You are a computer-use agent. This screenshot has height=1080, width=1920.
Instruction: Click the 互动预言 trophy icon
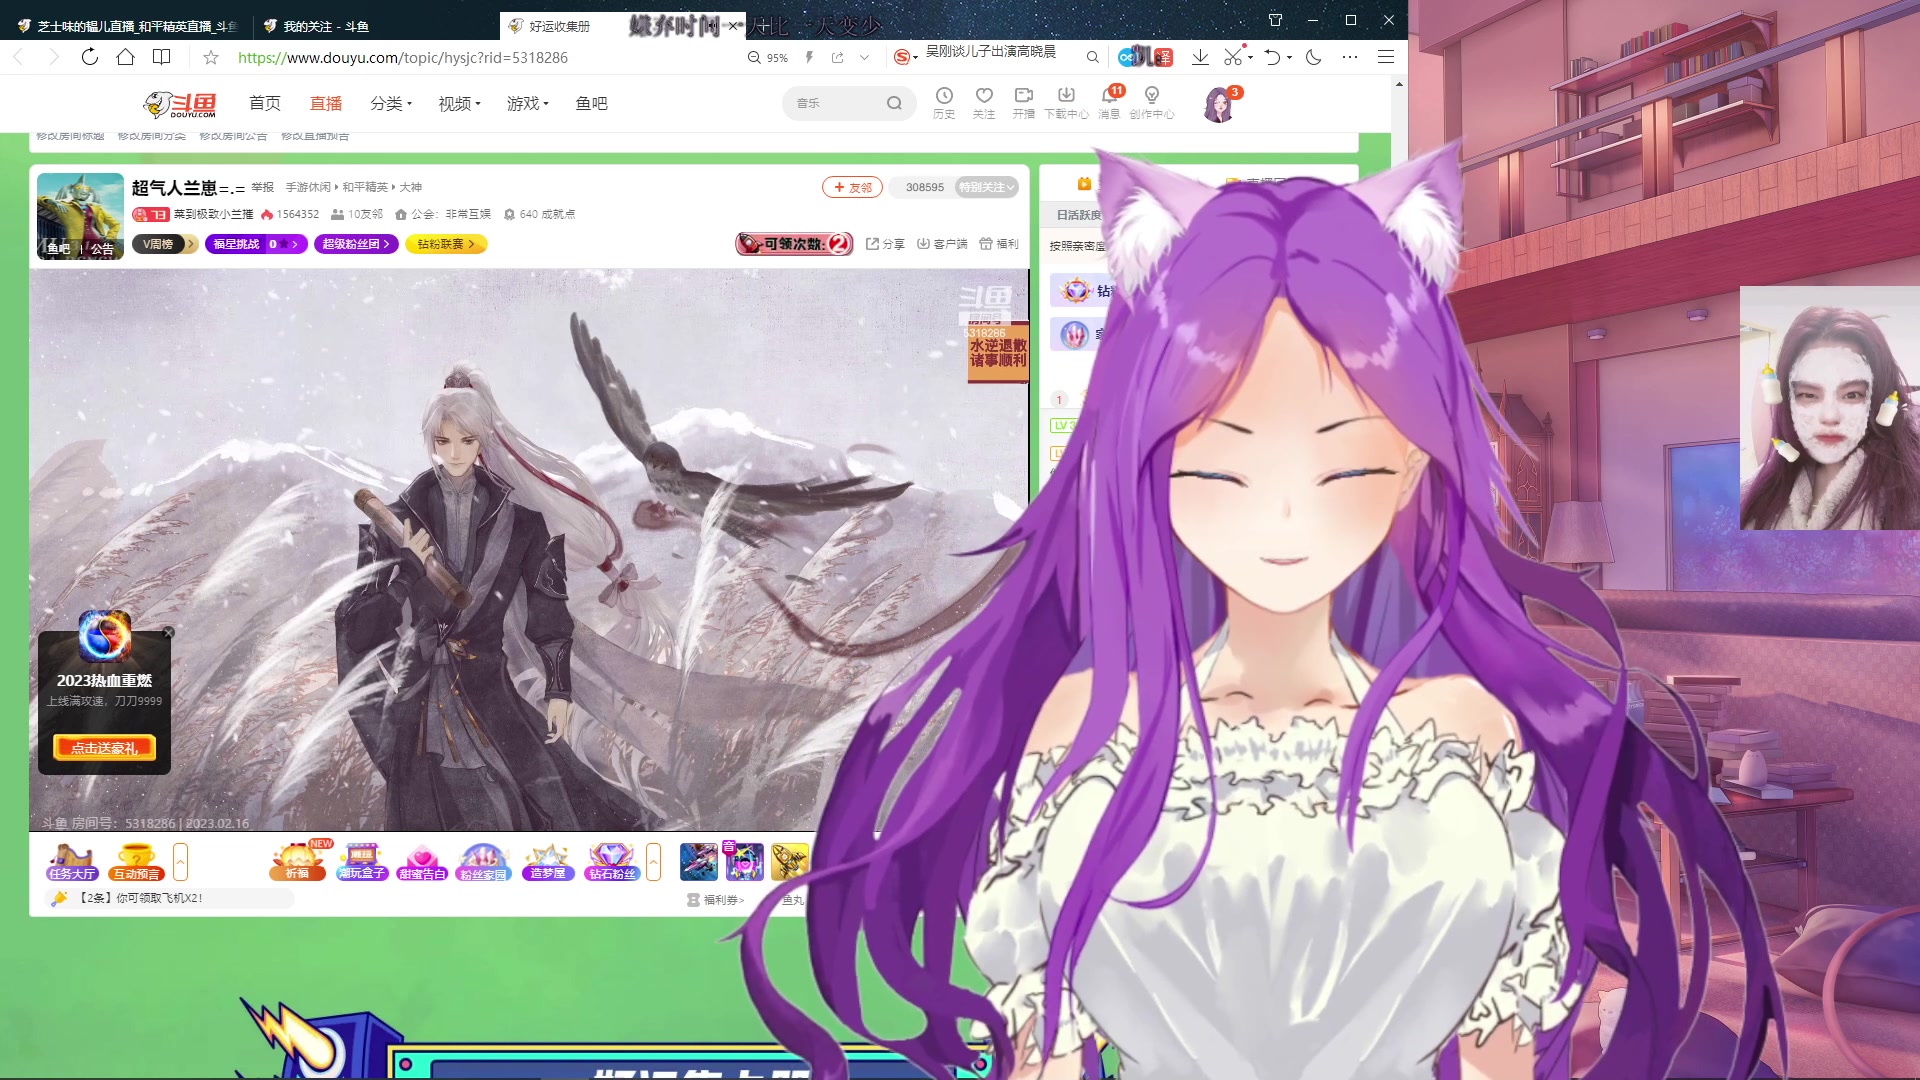pyautogui.click(x=136, y=862)
